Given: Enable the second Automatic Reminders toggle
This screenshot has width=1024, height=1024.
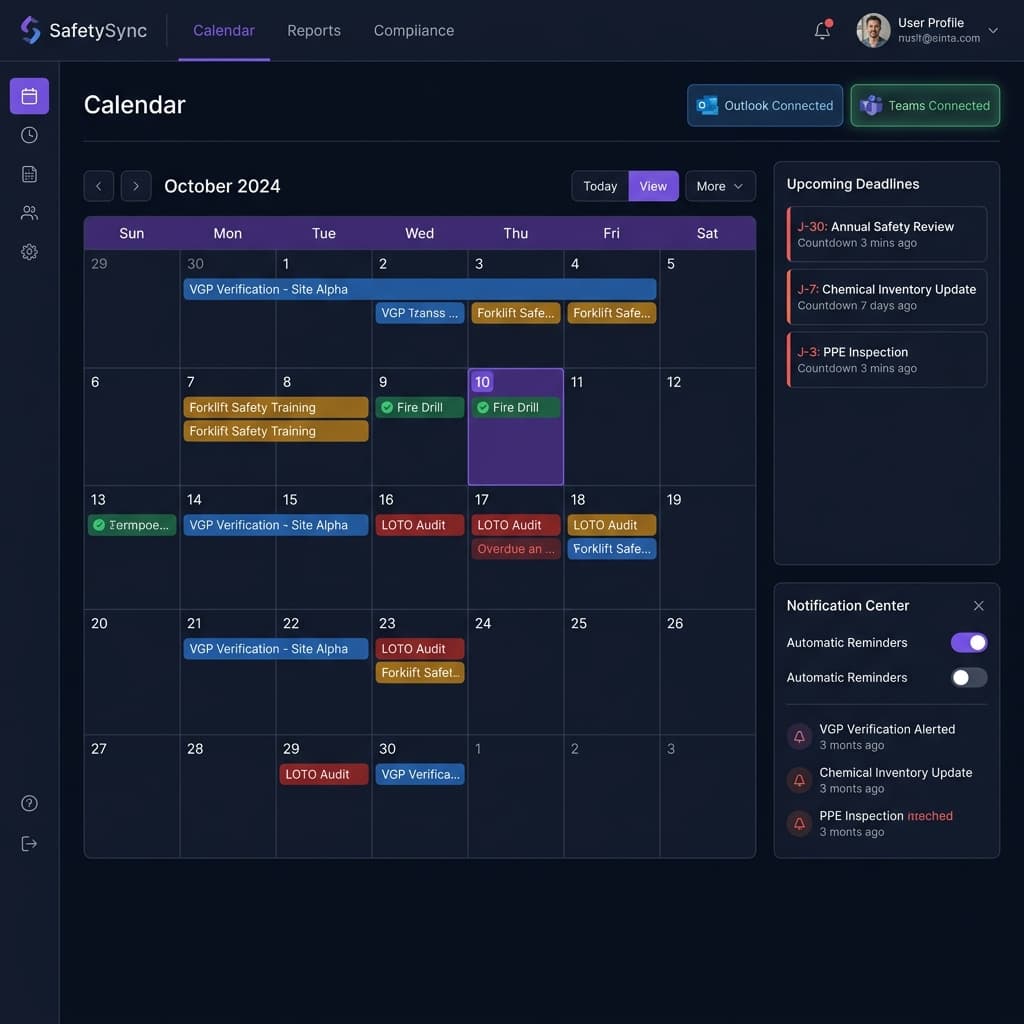Looking at the screenshot, I should coord(968,677).
